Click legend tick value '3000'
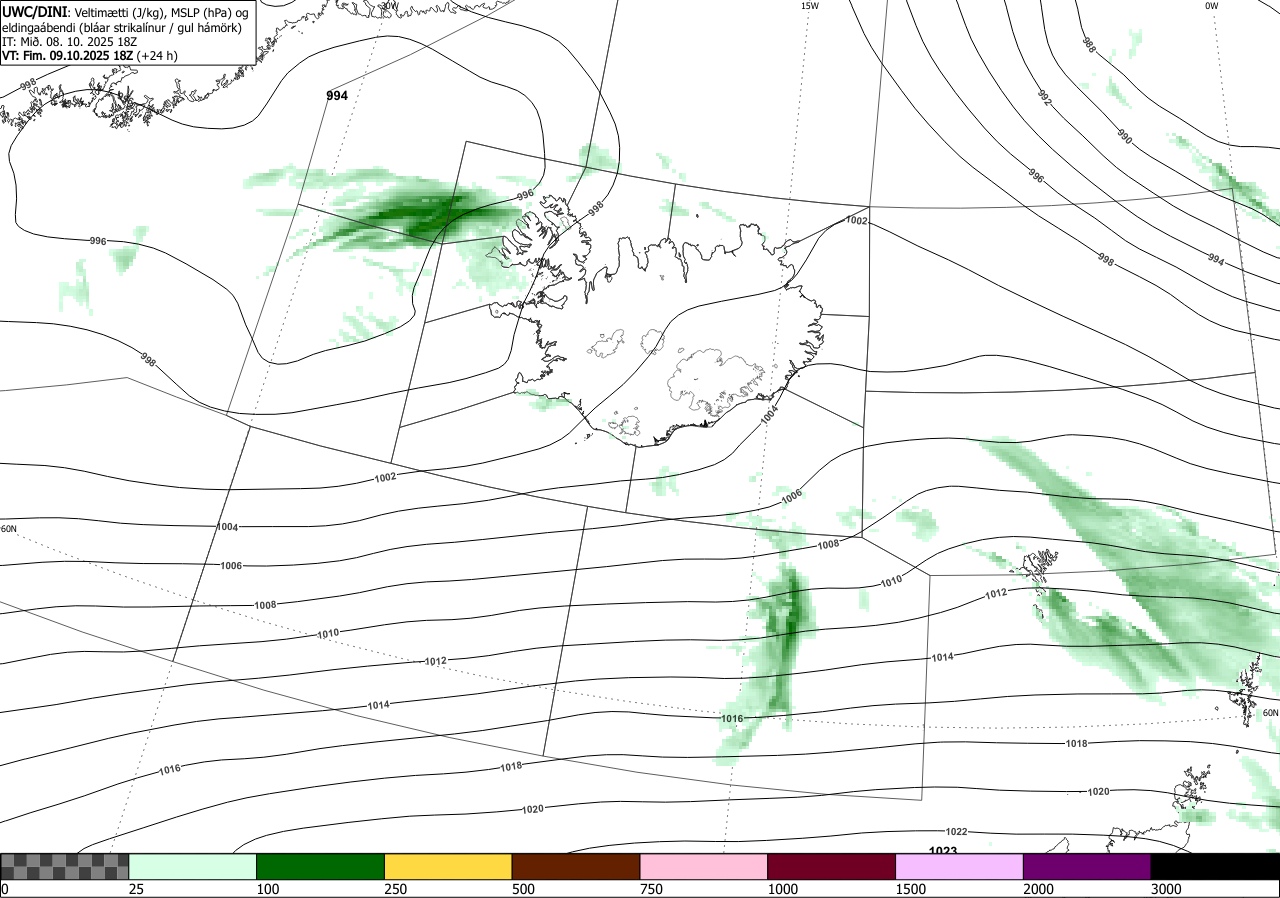The height and width of the screenshot is (898, 1280). [x=1166, y=889]
